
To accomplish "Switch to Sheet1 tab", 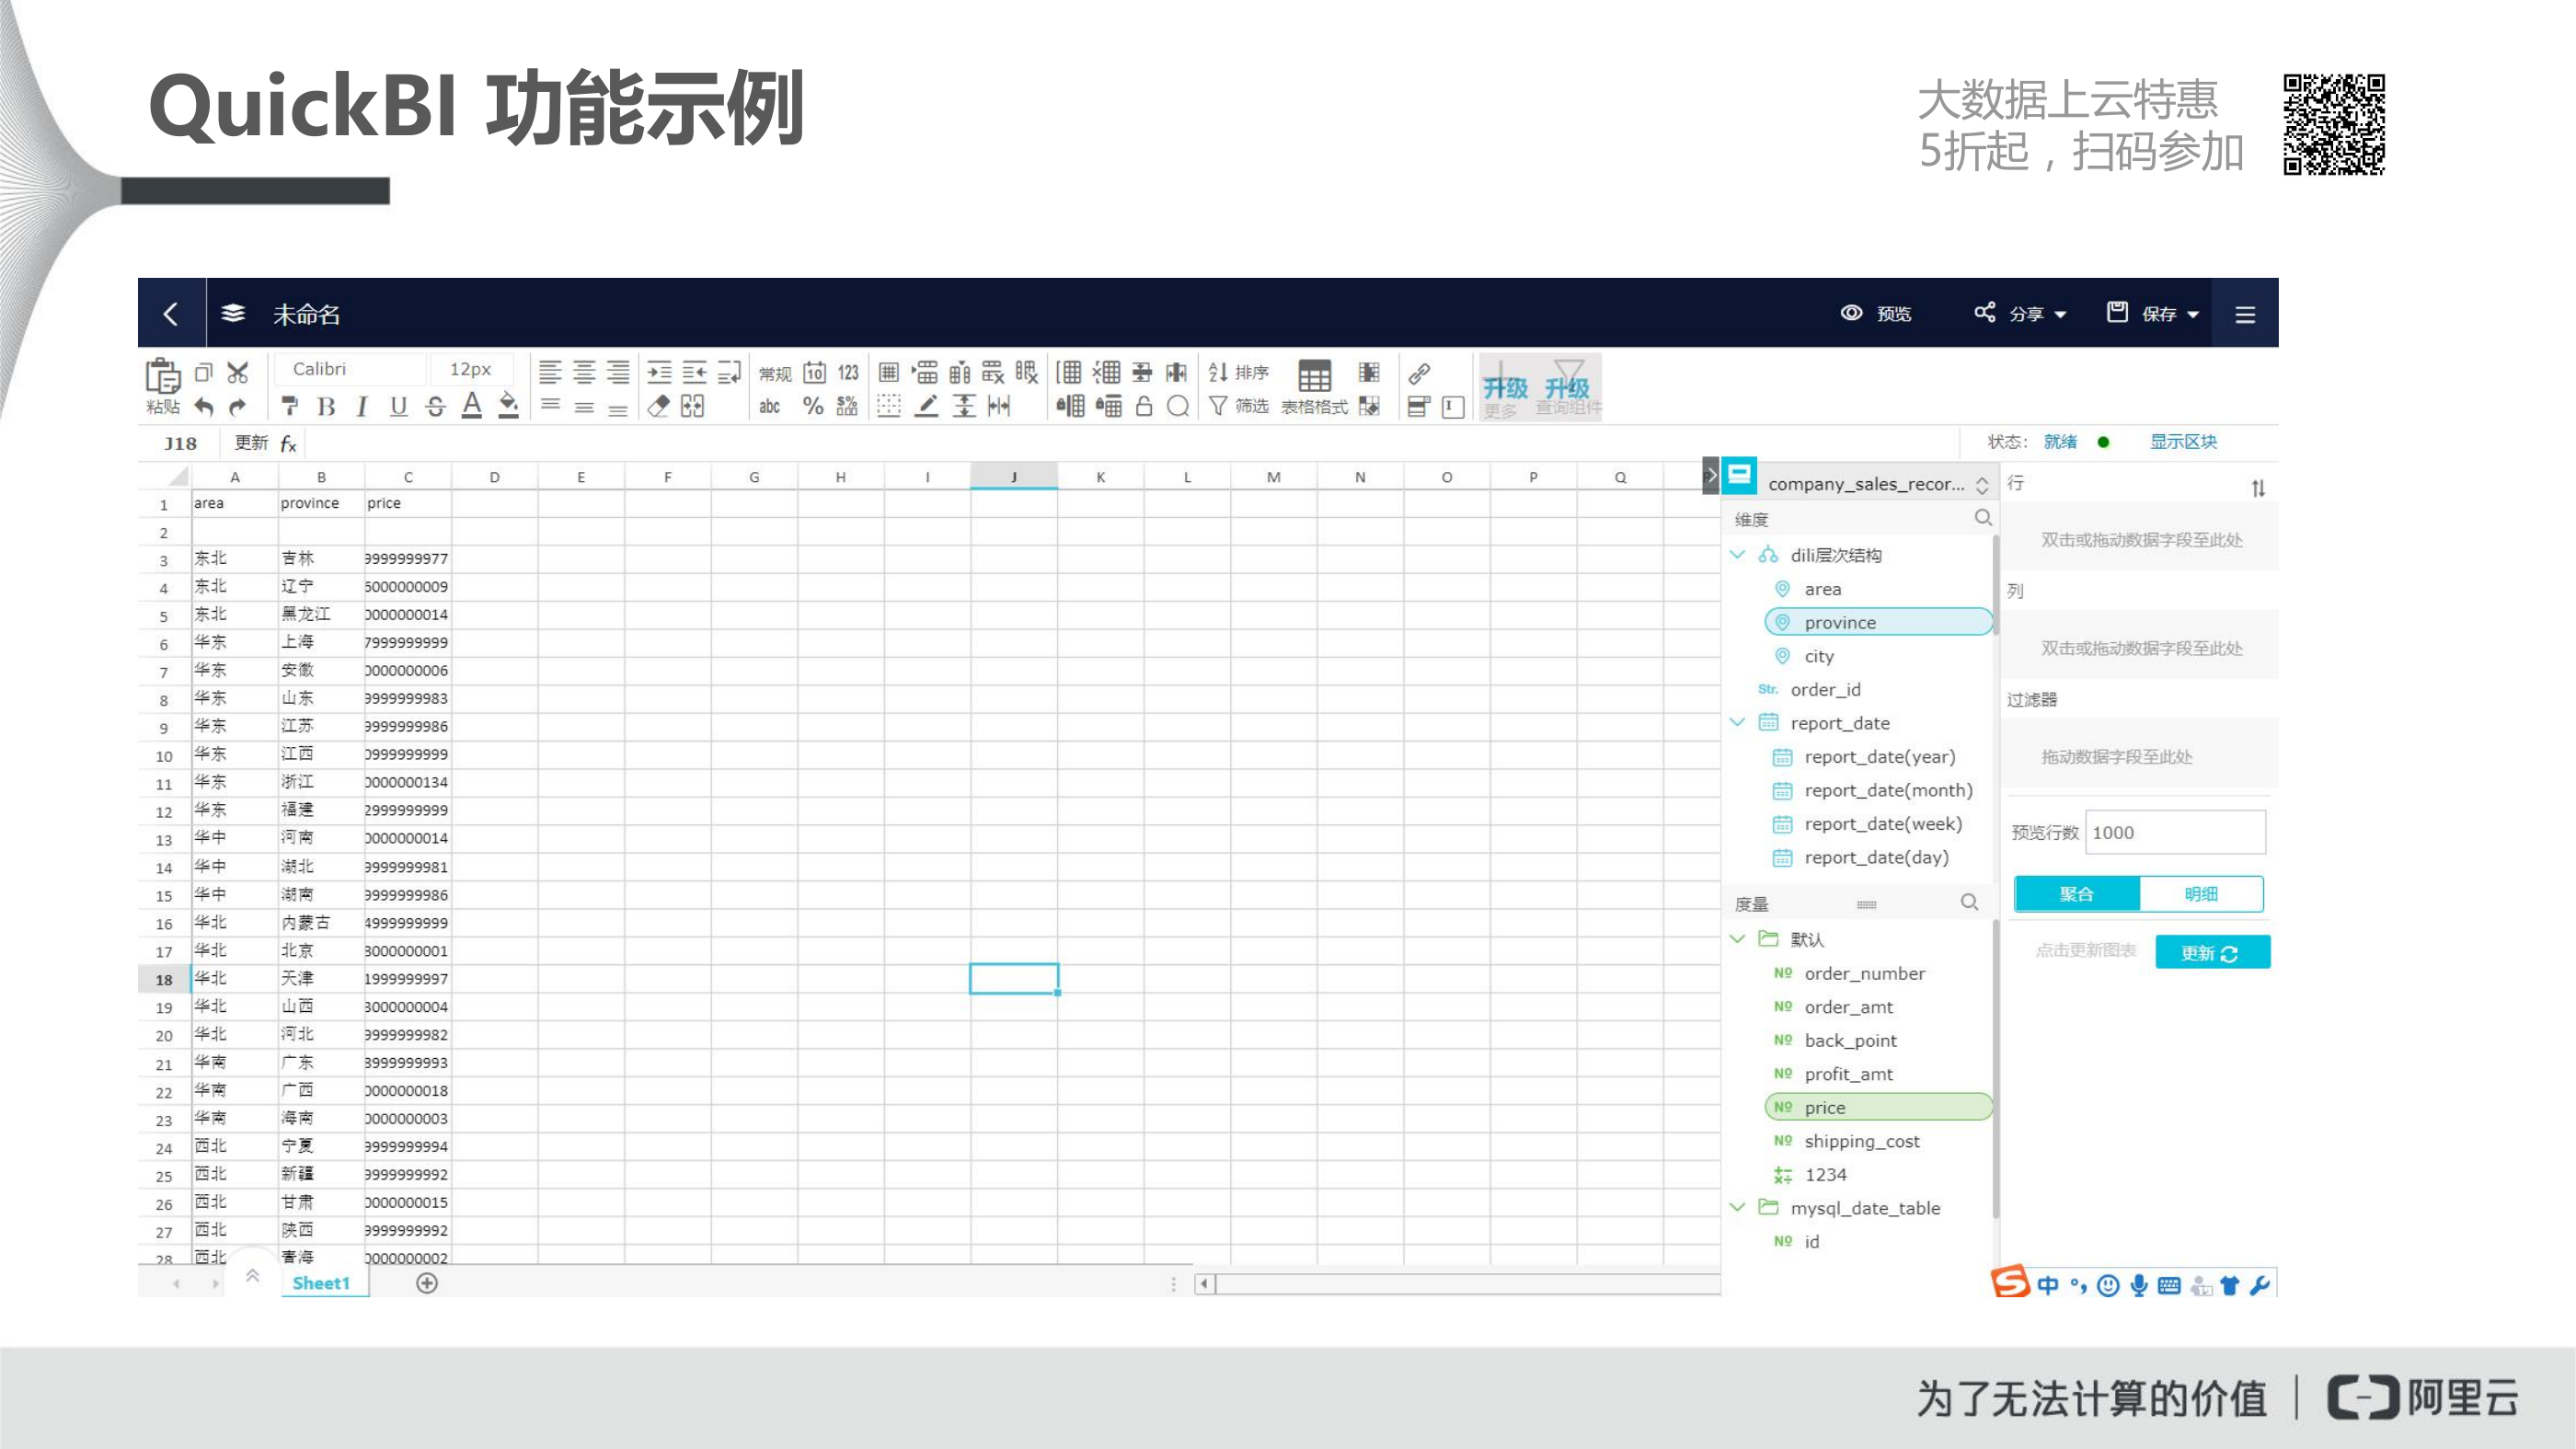I will [321, 1283].
